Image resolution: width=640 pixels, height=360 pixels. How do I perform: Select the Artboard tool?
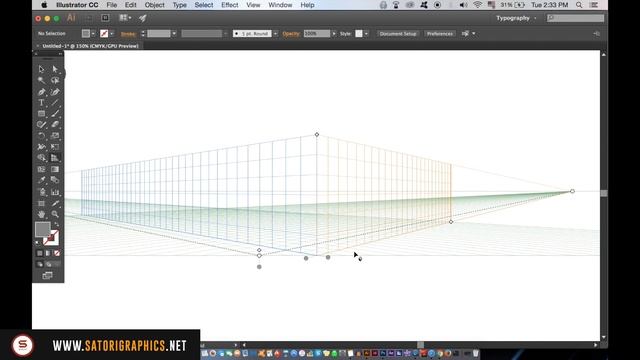pos(42,203)
